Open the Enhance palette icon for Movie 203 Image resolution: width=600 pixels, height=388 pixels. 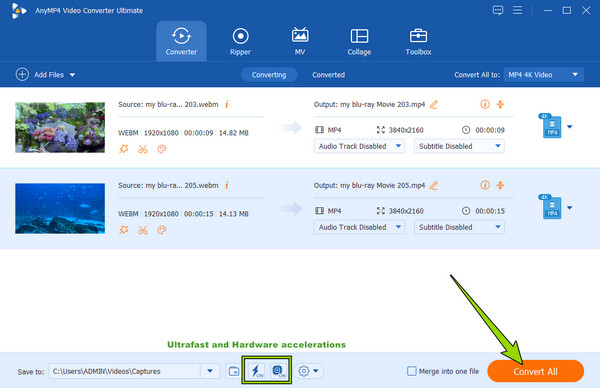pyautogui.click(x=162, y=149)
